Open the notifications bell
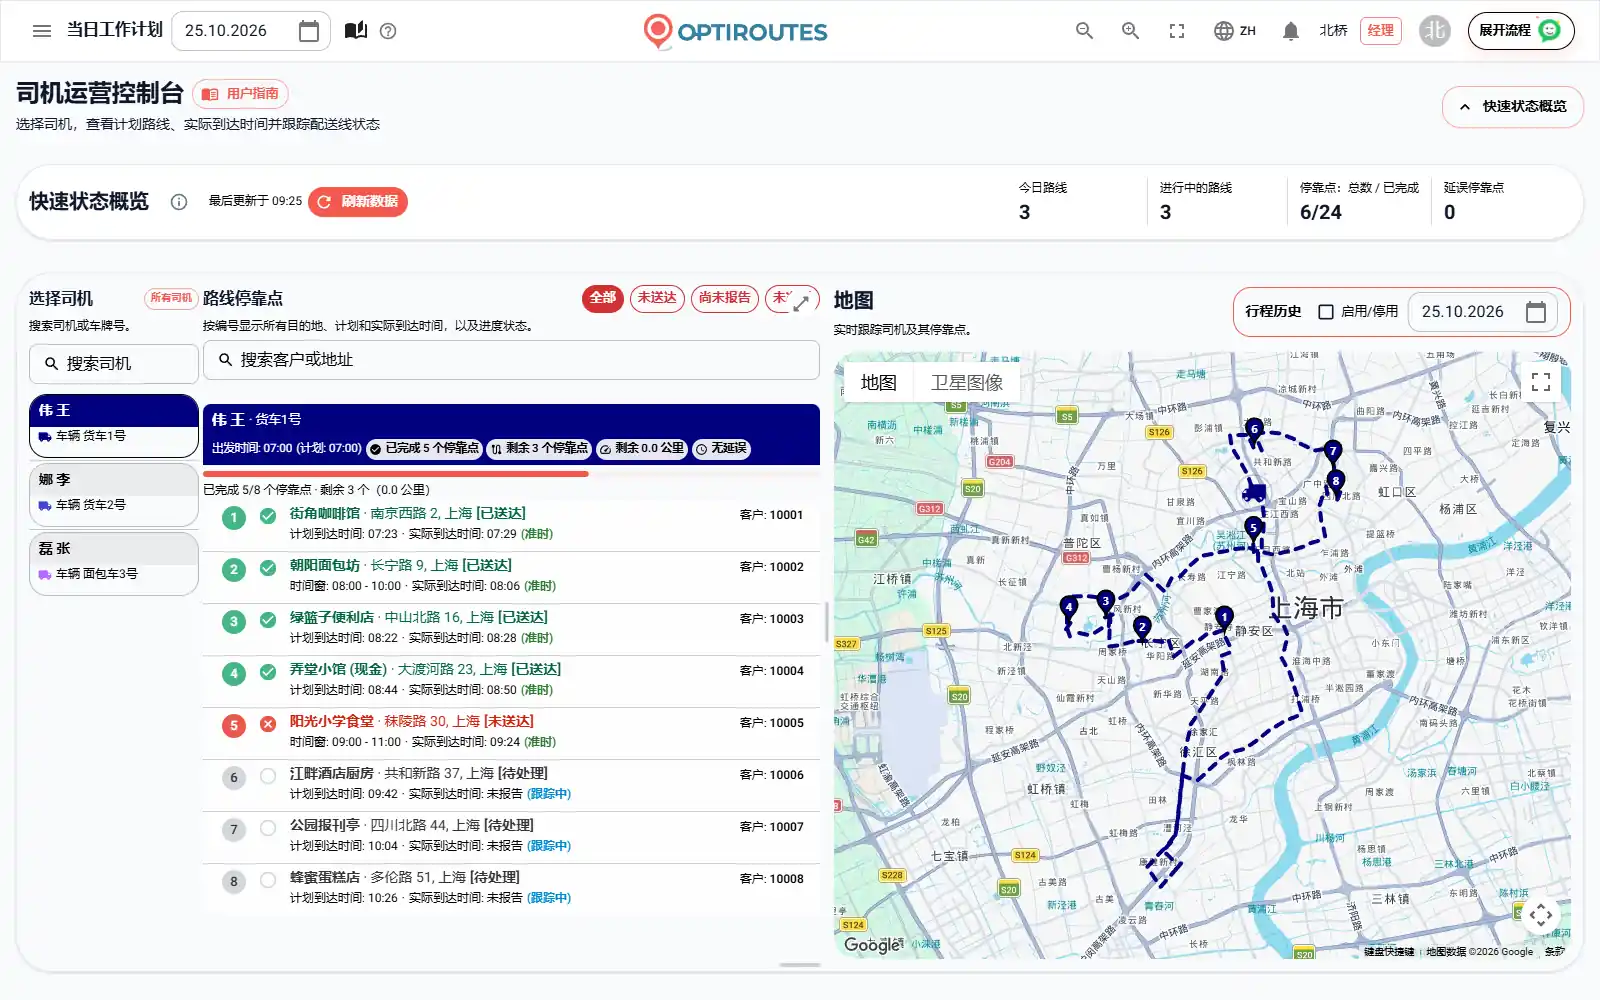 pyautogui.click(x=1291, y=31)
